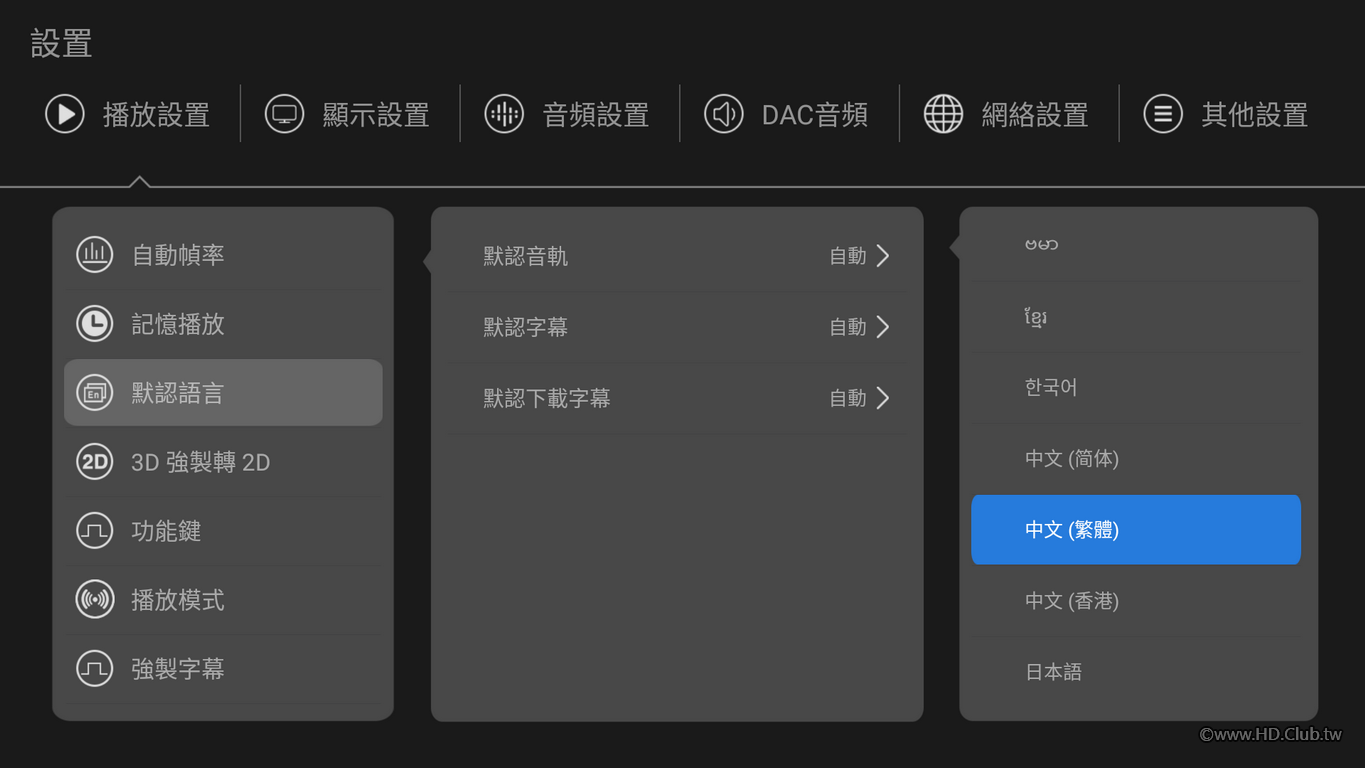Viewport: 1365px width, 768px height.
Task: Click the broadcast icon for 播放模式
Action: [95, 600]
